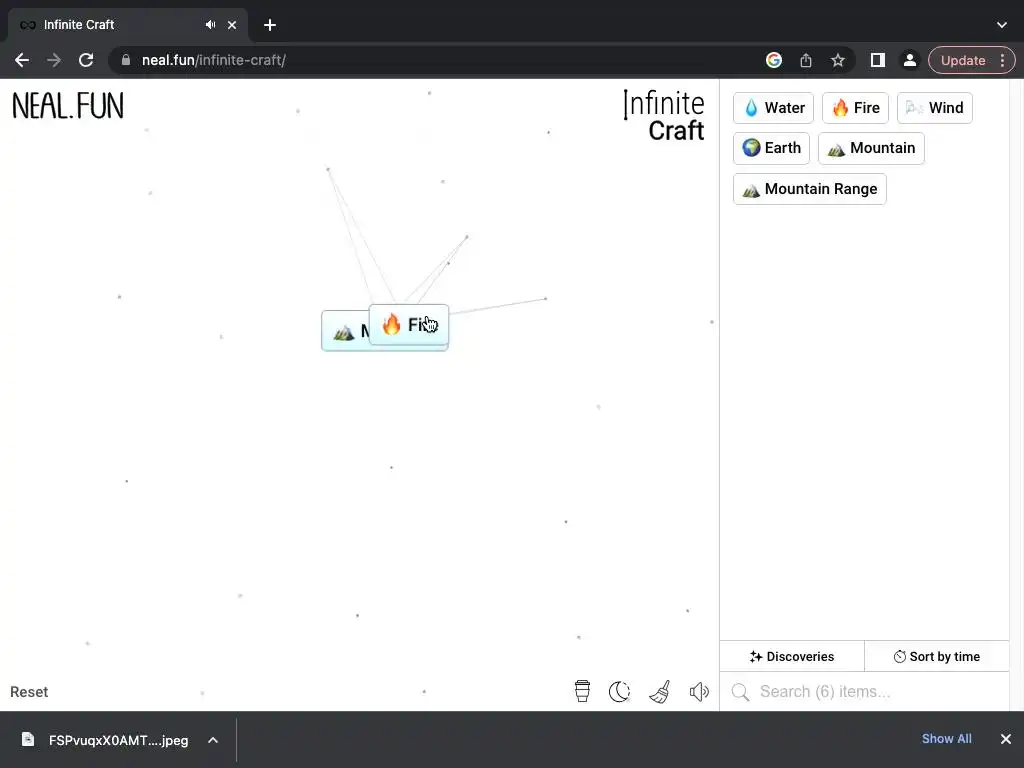1024x768 pixels.
Task: Select the Infinite Craft tab
Action: [x=127, y=25]
